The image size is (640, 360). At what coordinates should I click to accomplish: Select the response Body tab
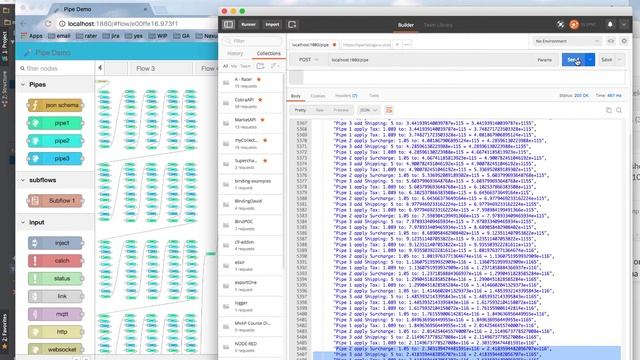pos(296,96)
